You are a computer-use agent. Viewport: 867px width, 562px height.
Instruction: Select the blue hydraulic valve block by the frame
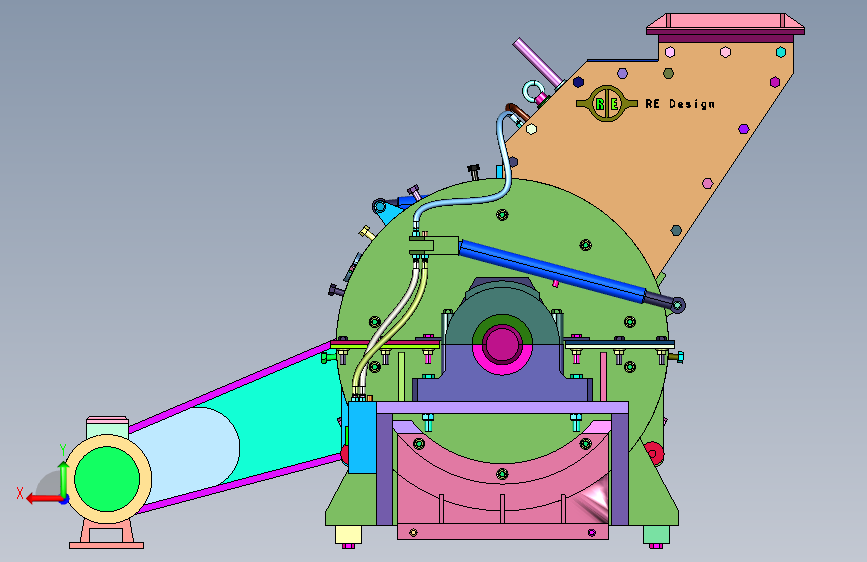click(362, 437)
